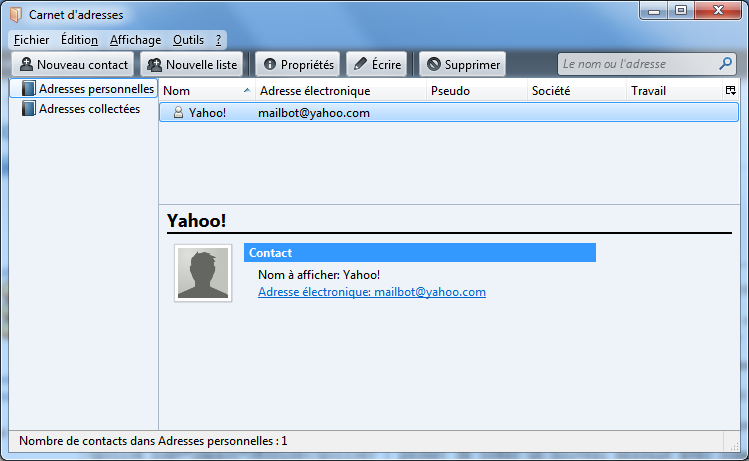
Task: Maximize the Carnet d'adresses window
Action: (681, 11)
